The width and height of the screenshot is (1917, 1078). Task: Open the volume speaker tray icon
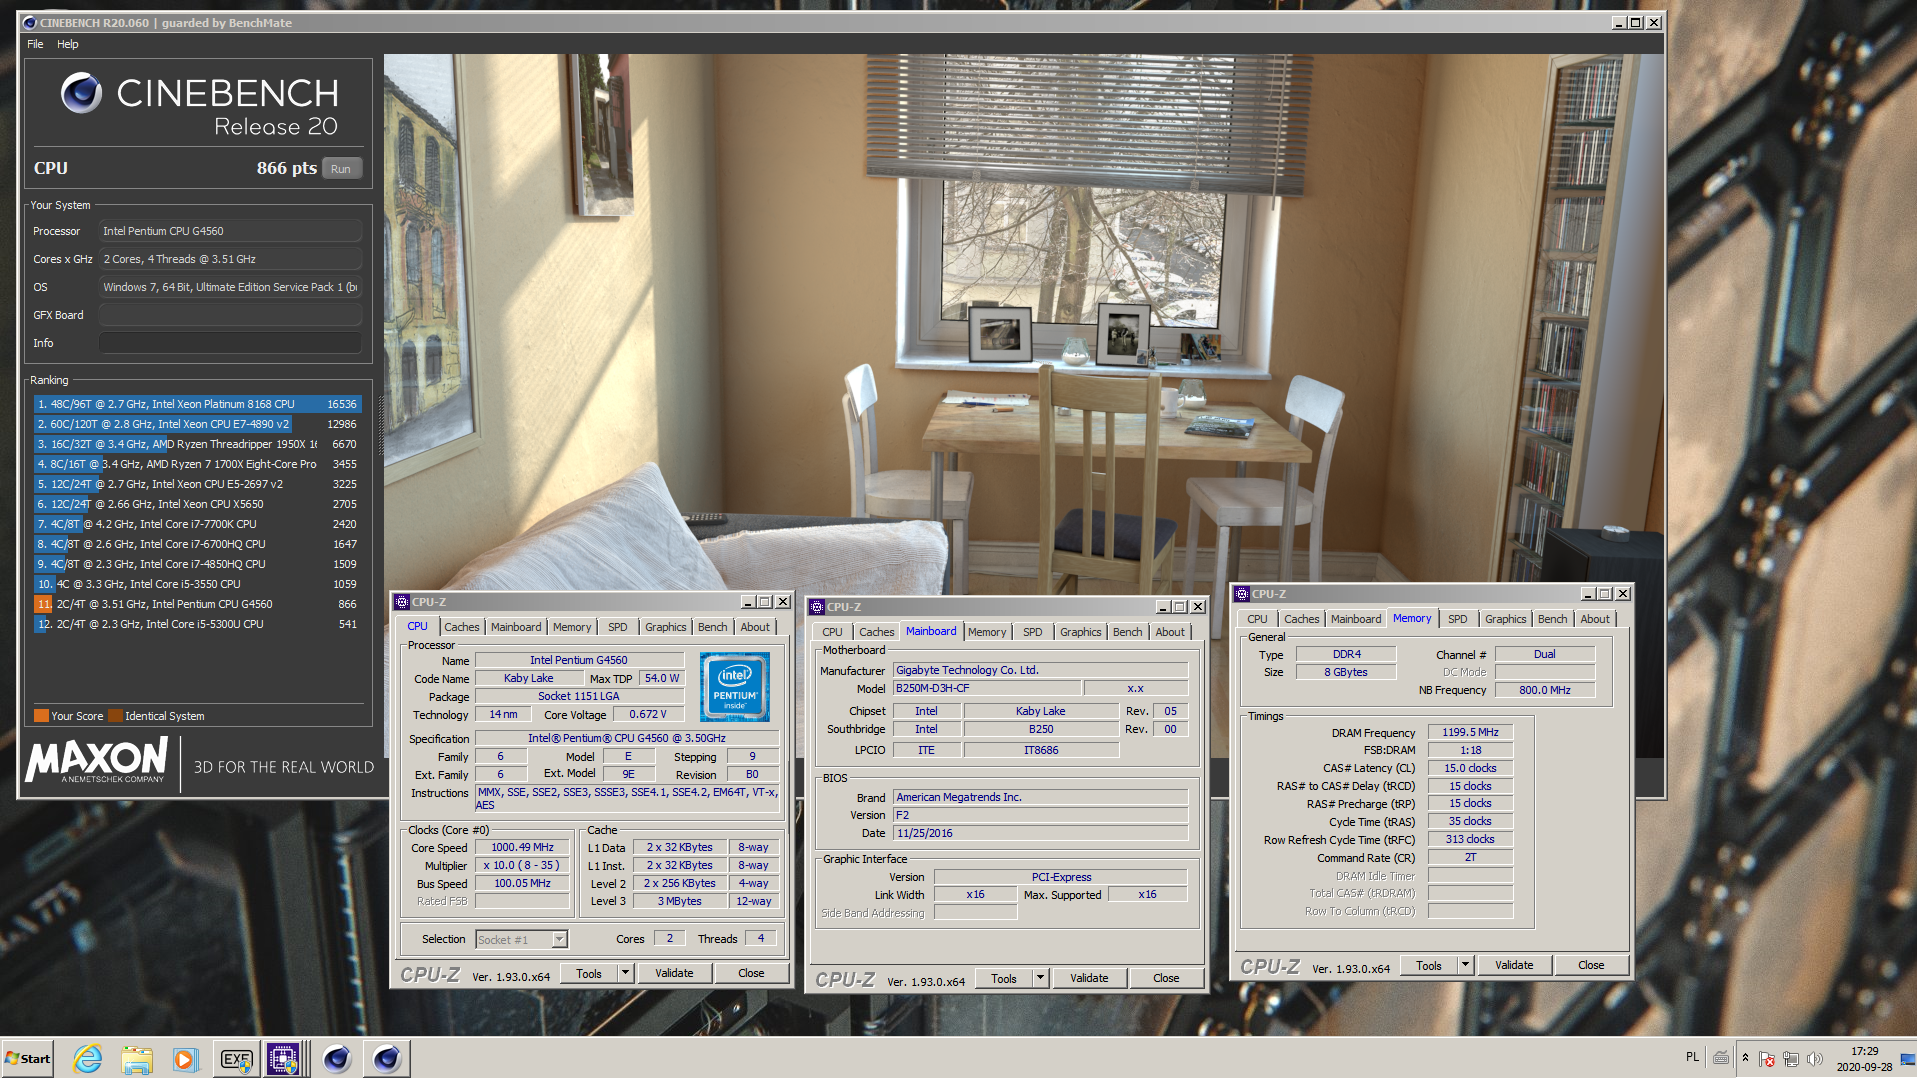click(1815, 1058)
